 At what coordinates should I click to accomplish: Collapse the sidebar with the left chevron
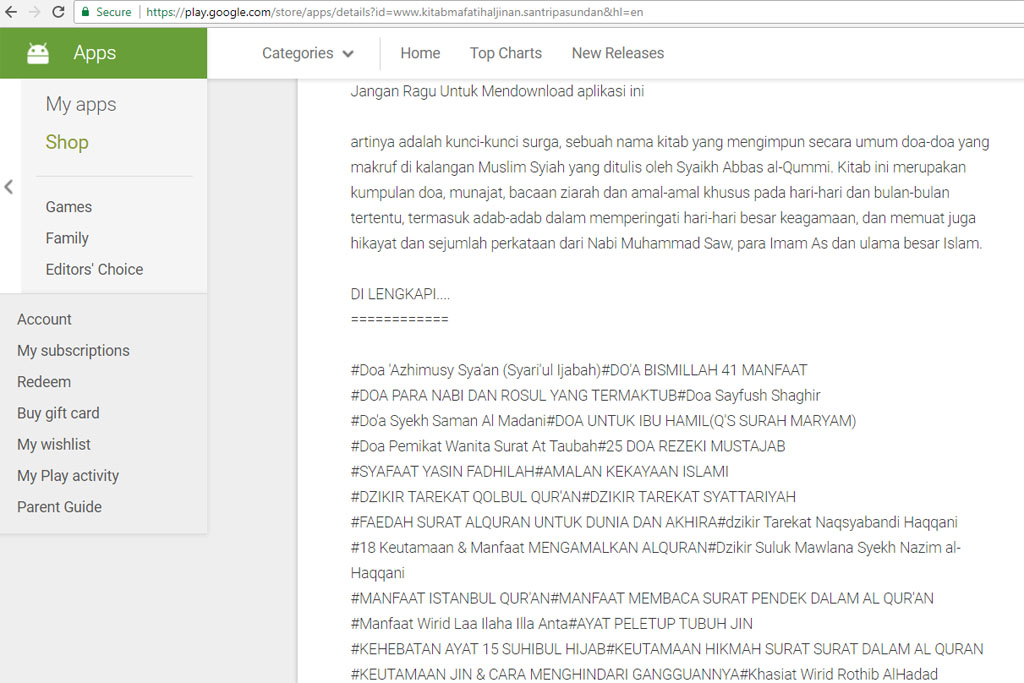pos(9,187)
